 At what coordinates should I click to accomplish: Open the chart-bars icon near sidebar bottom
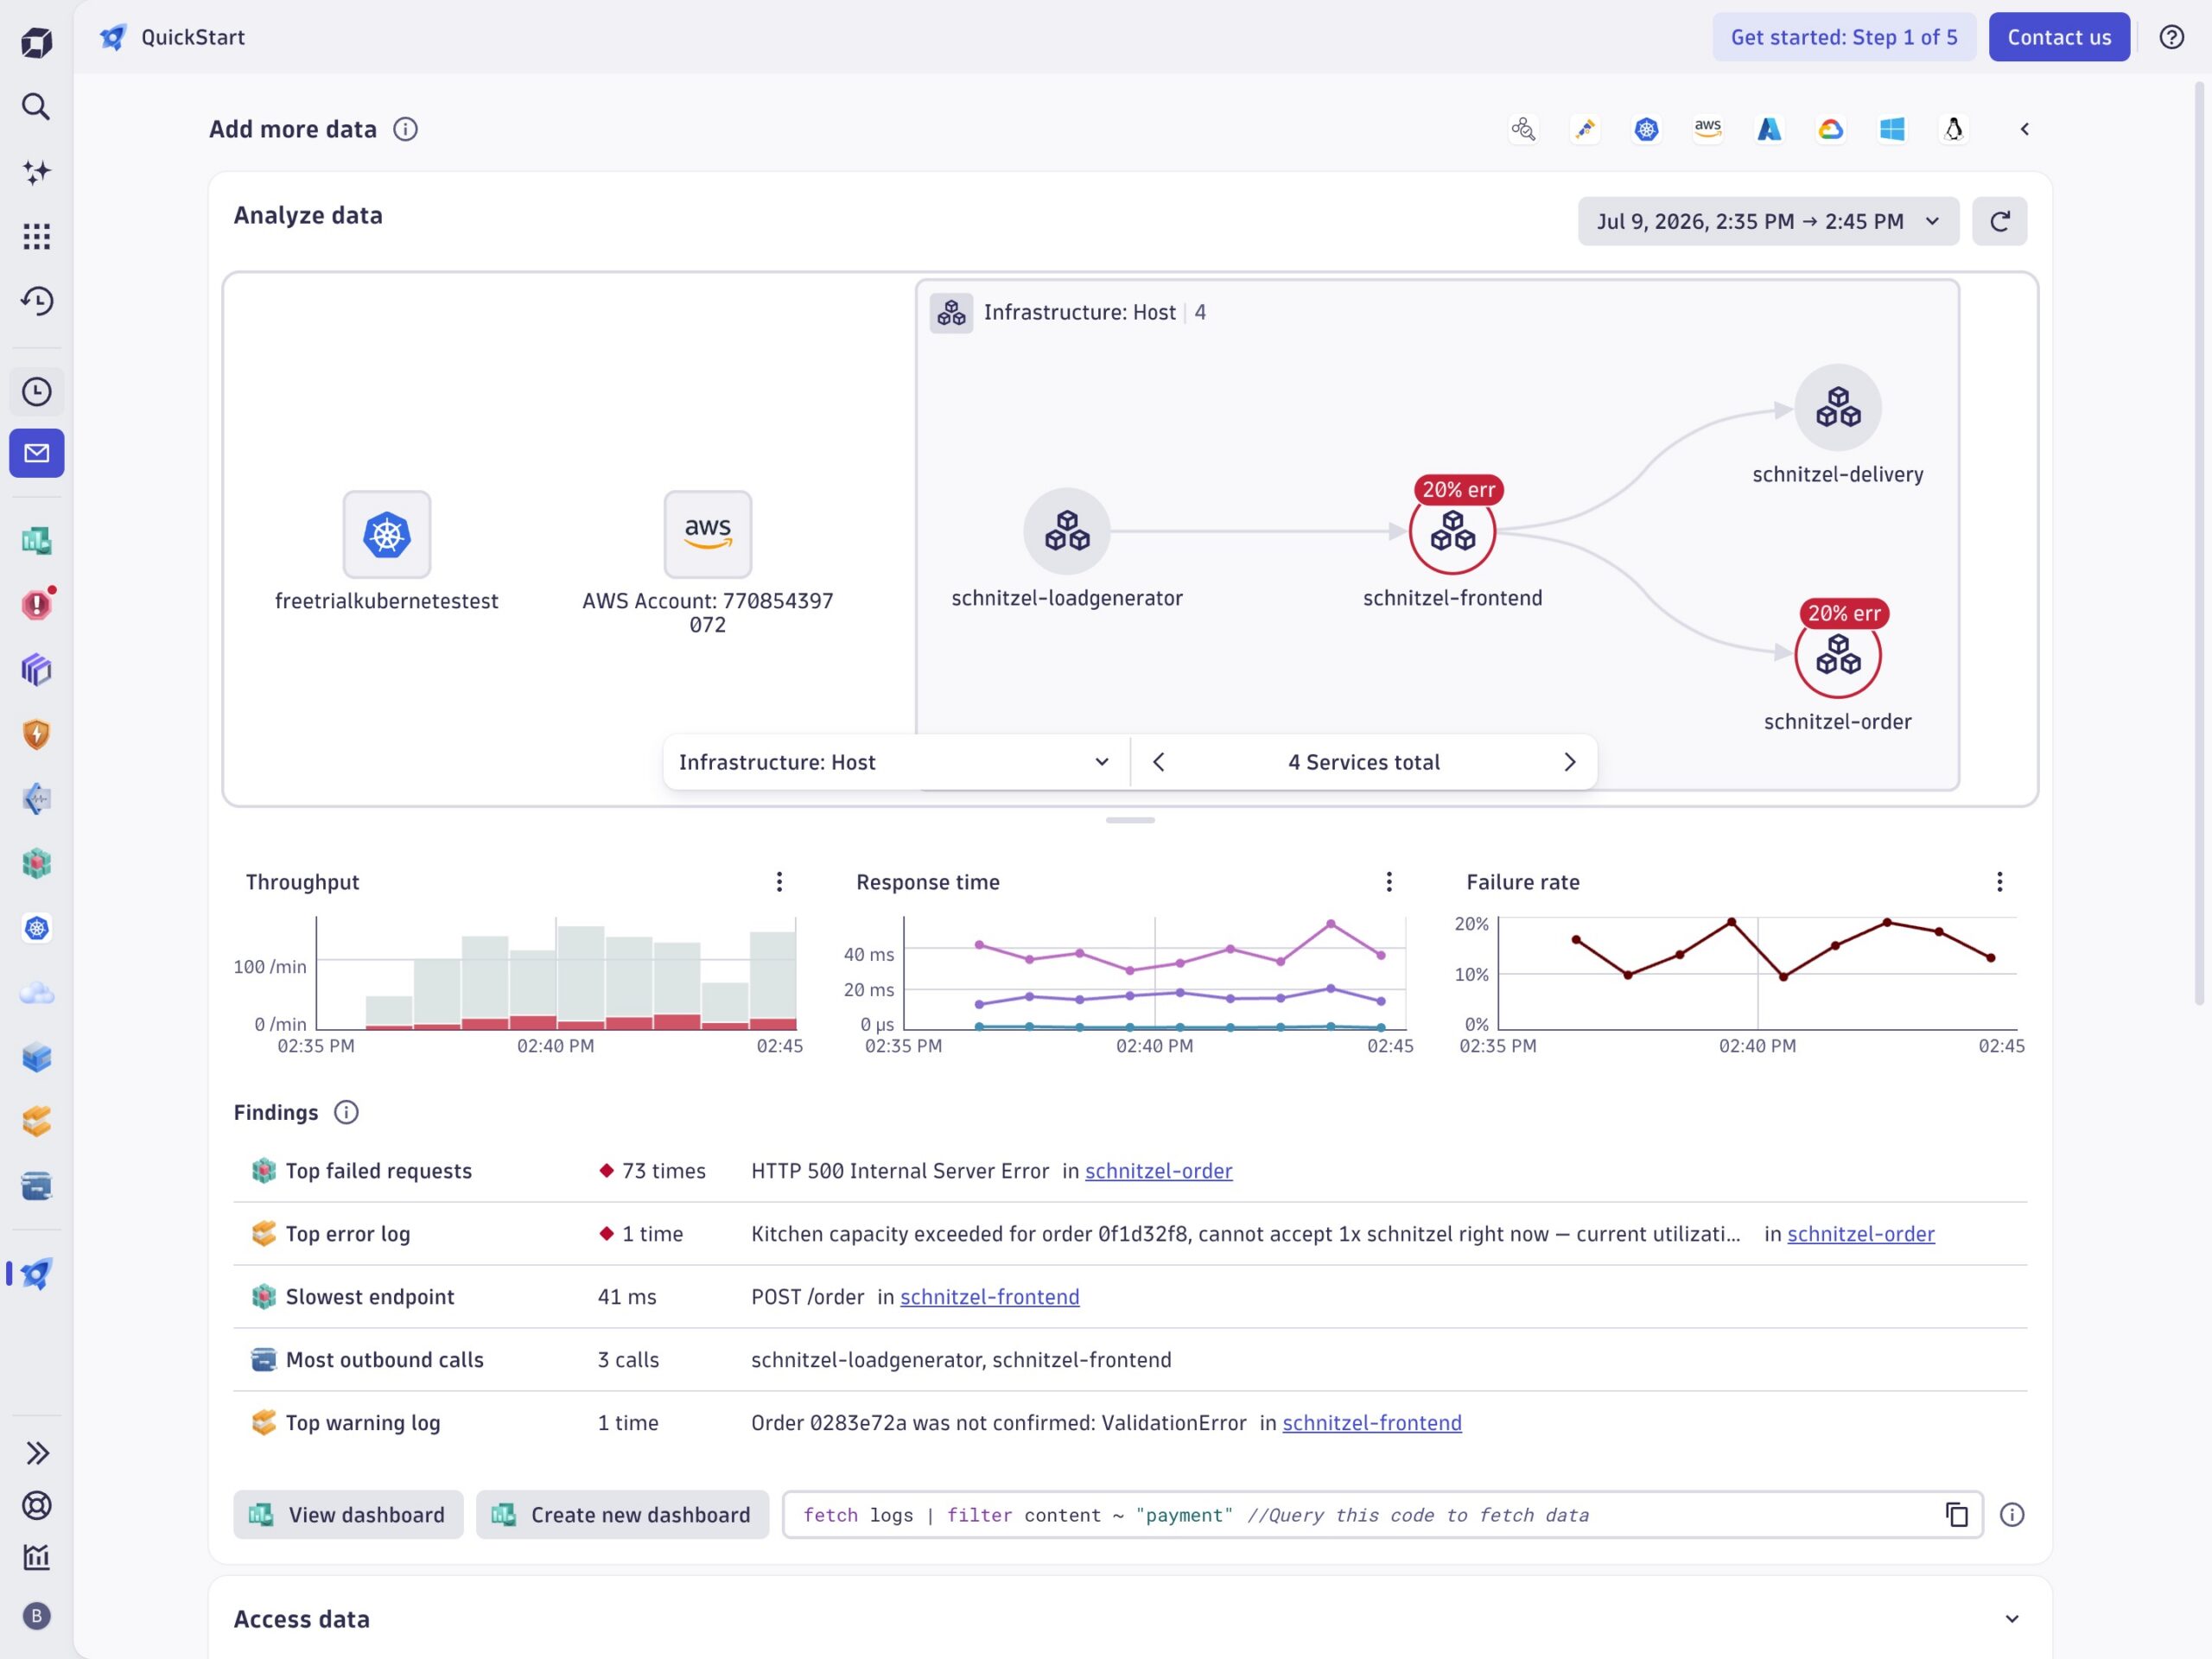pos(36,1557)
